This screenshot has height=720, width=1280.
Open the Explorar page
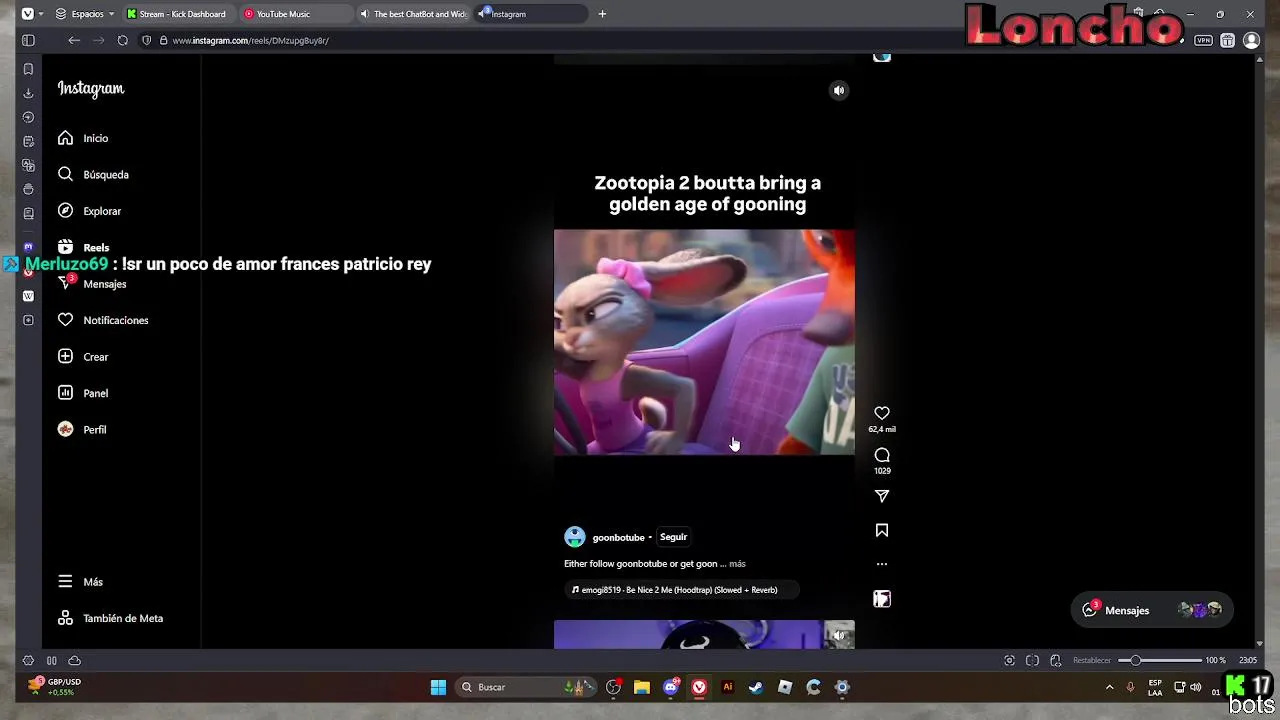pyautogui.click(x=89, y=211)
